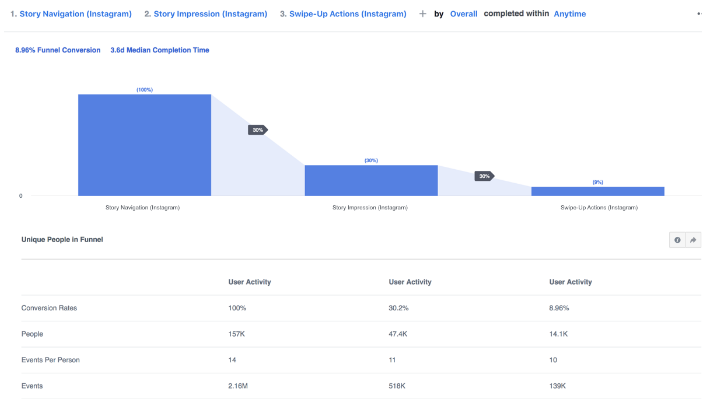Click the 47.4K People value

click(x=398, y=334)
